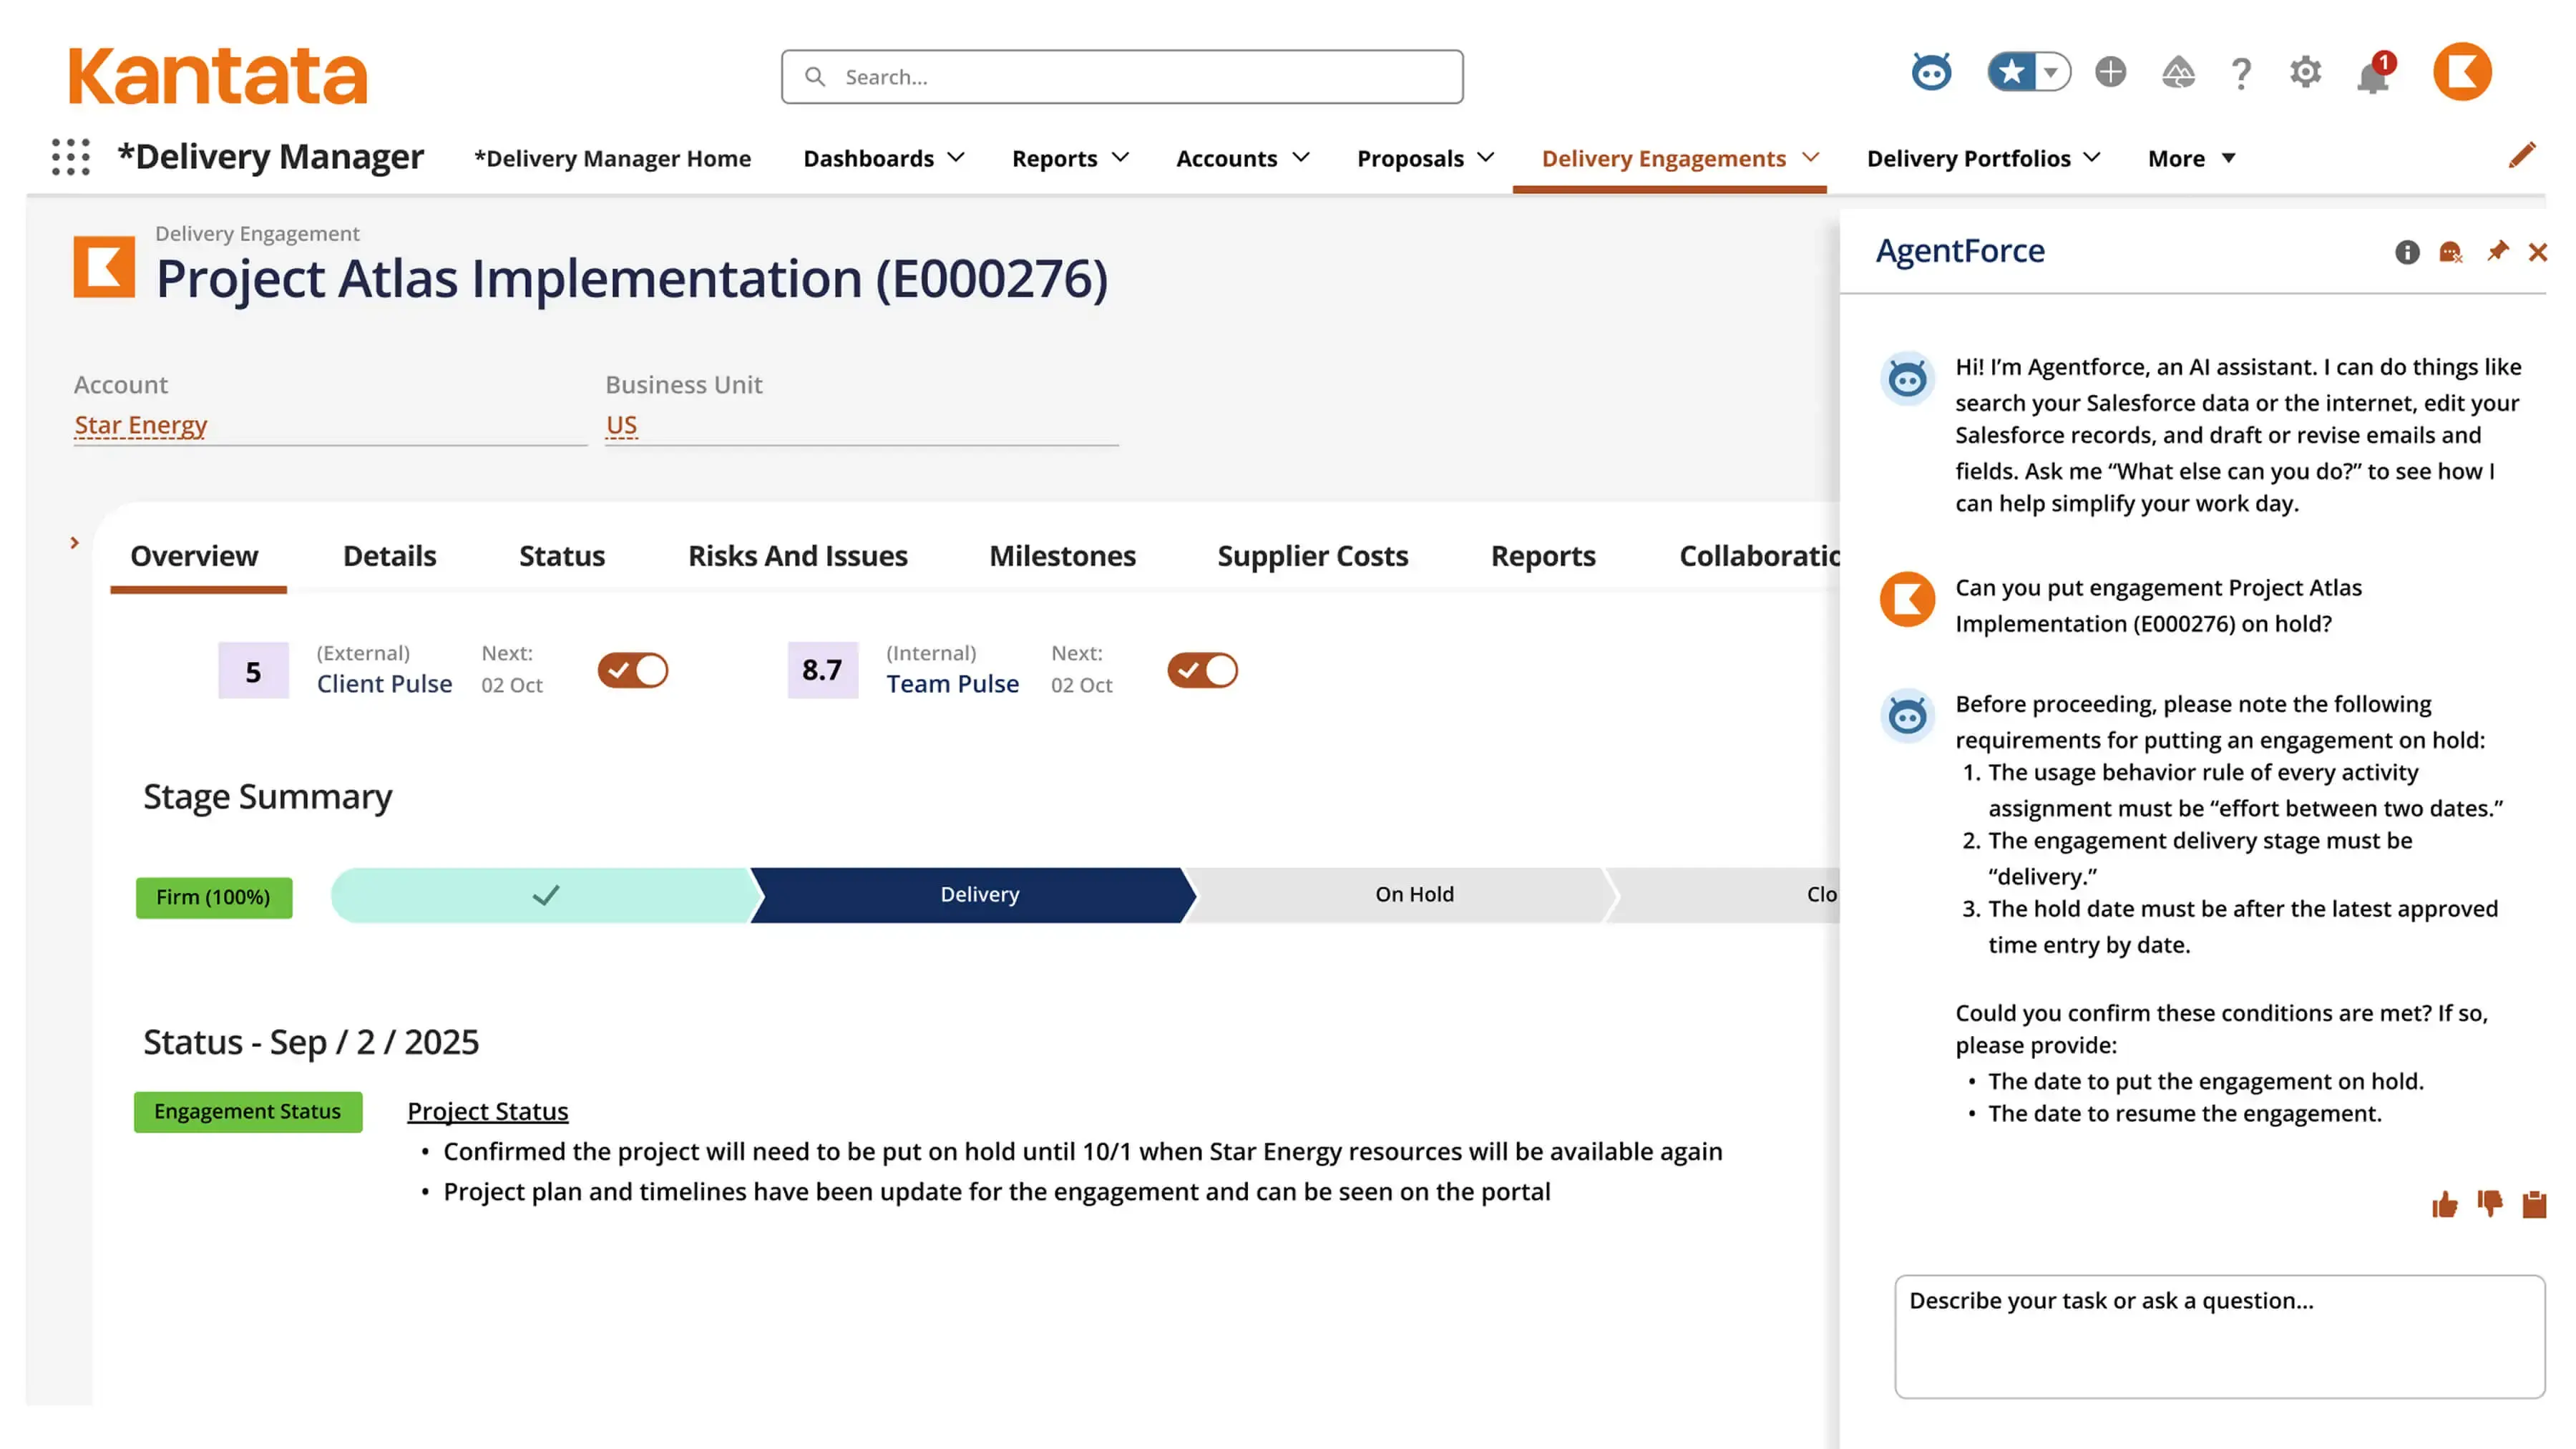The height and width of the screenshot is (1449, 2576).
Task: Give thumbs up to the AgentForce response
Action: [2446, 1205]
